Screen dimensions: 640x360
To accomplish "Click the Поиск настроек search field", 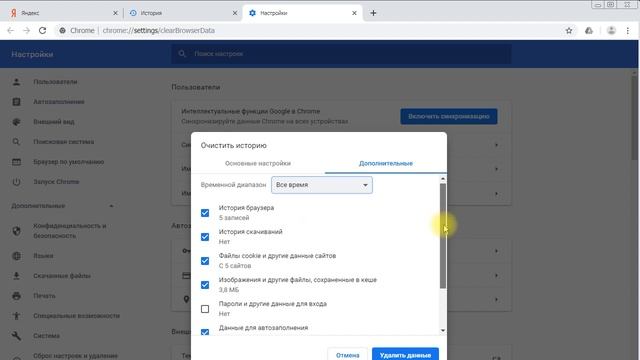I will point(341,54).
